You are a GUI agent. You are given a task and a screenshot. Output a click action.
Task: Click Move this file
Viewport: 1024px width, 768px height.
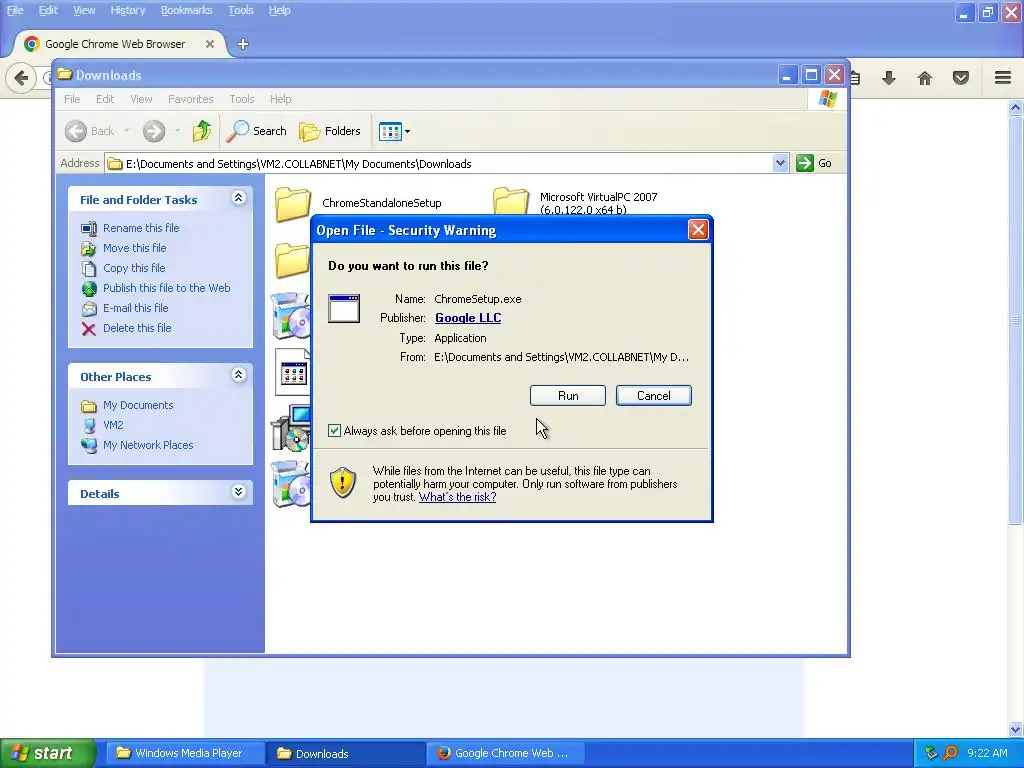click(135, 248)
